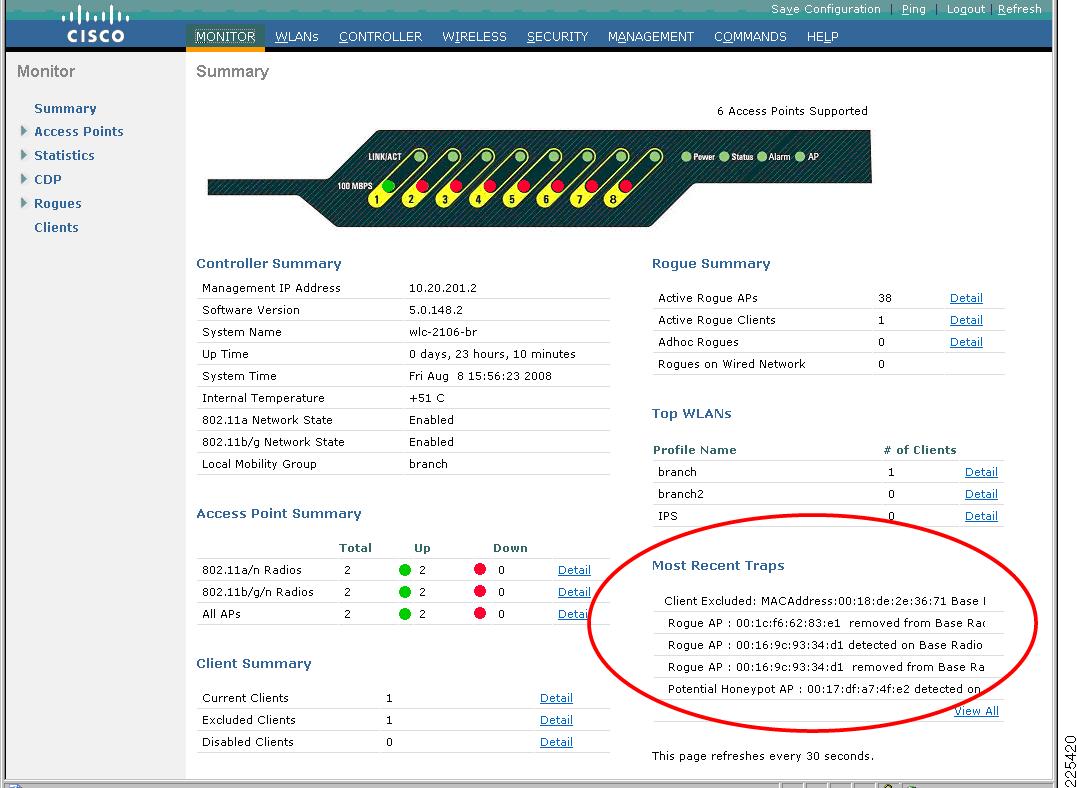
Task: Open Detail for IPS WLAN profile
Action: coord(982,516)
